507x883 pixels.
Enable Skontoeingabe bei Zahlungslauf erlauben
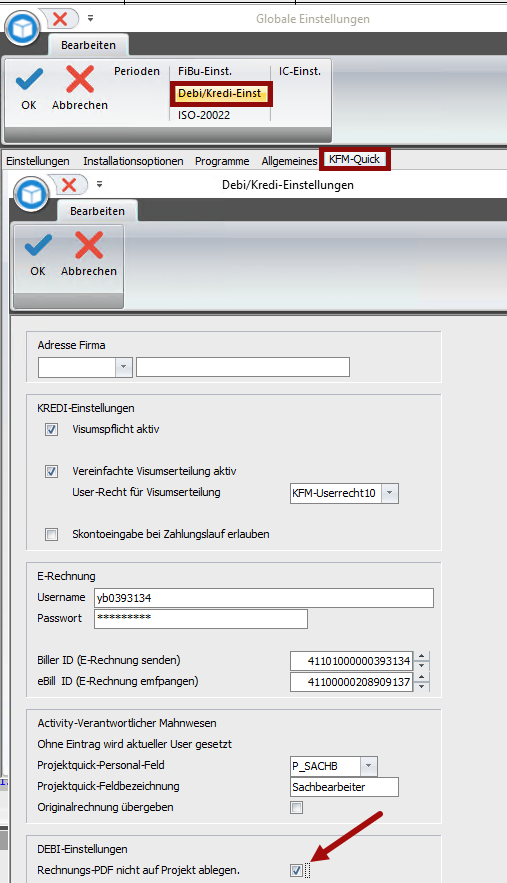[x=51, y=534]
